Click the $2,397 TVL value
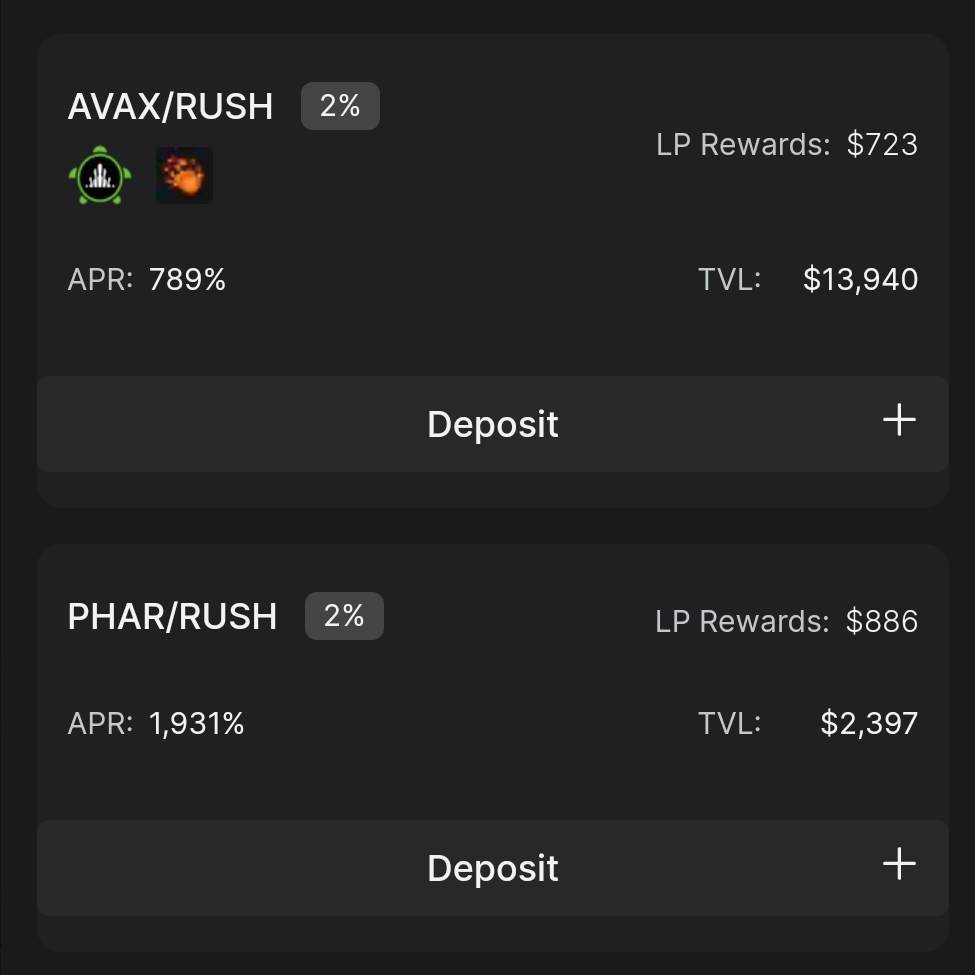The height and width of the screenshot is (975, 975). pyautogui.click(x=869, y=723)
